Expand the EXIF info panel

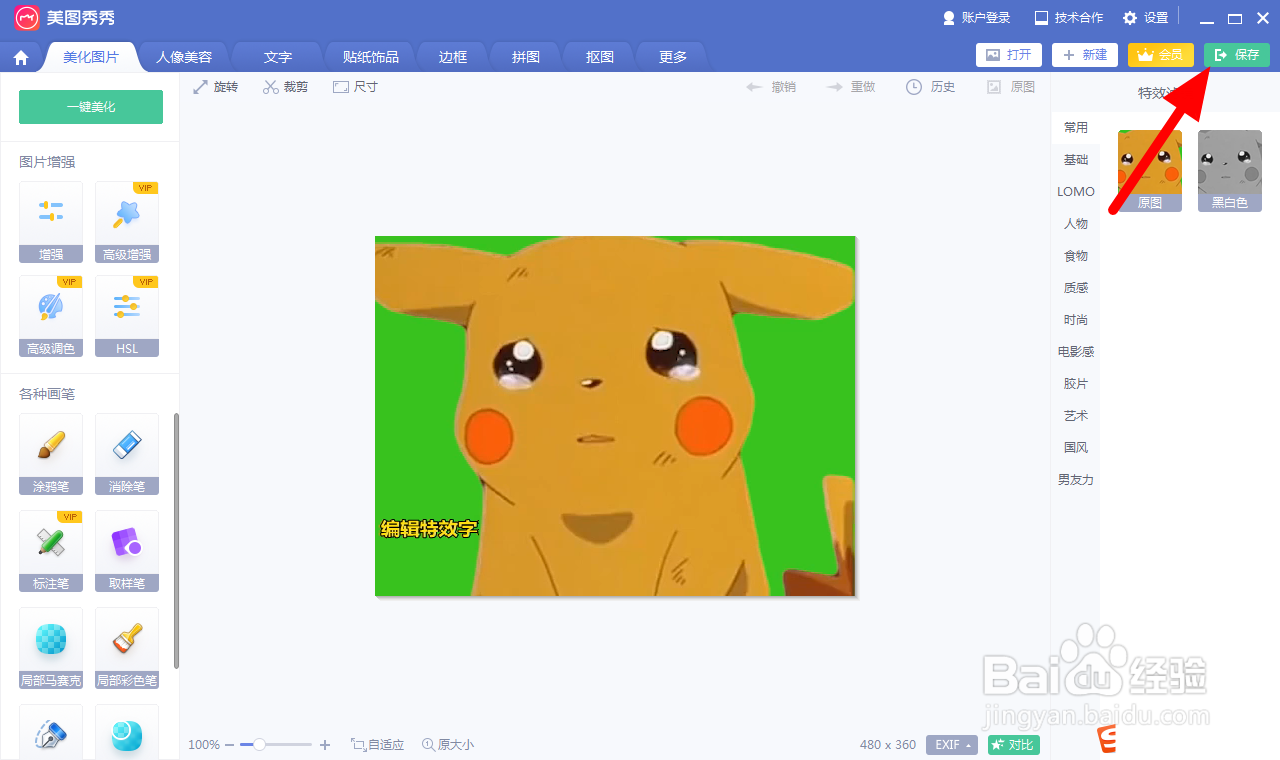pyautogui.click(x=951, y=745)
